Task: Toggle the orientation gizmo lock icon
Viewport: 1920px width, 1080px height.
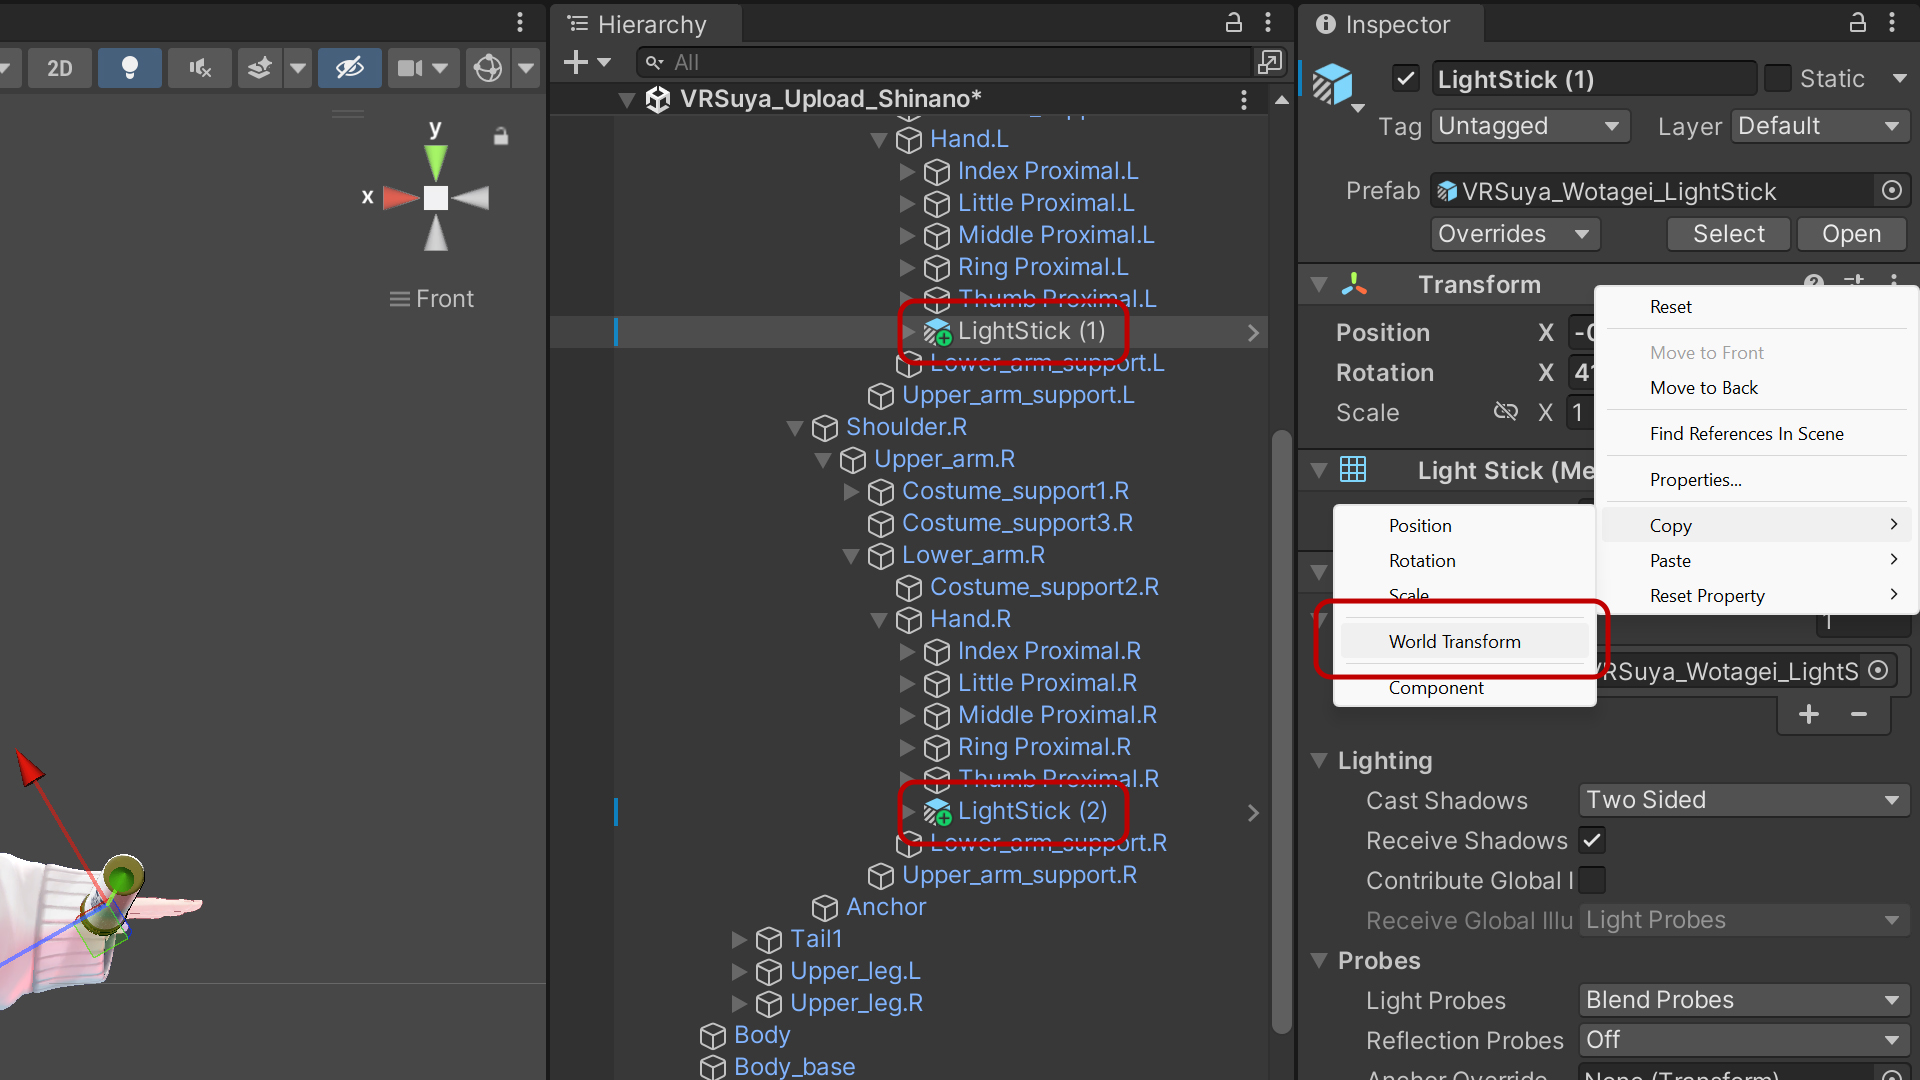Action: [x=501, y=136]
